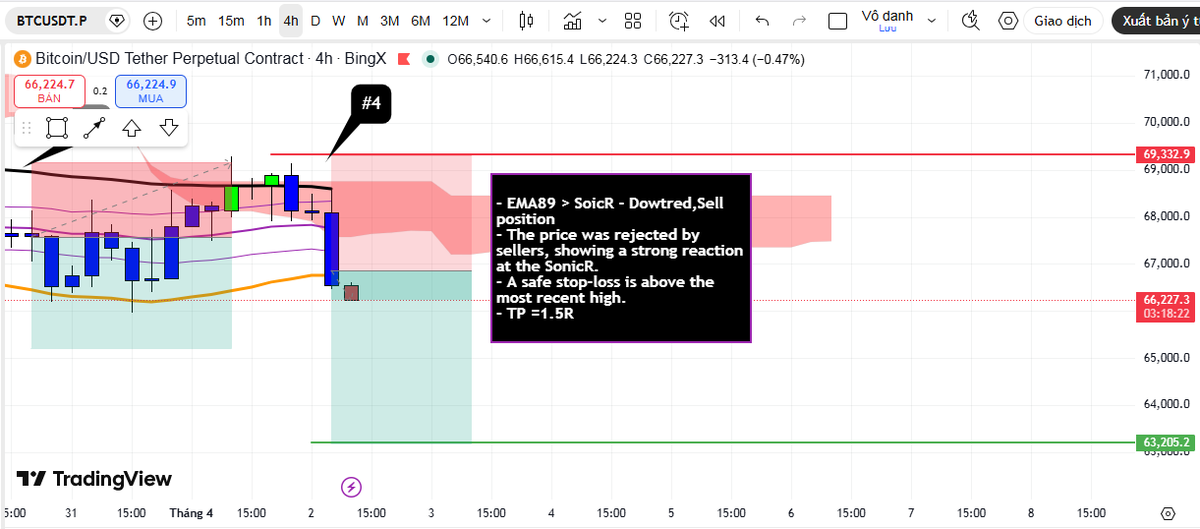
Task: Click the Giao dịch trade button
Action: [x=1064, y=20]
